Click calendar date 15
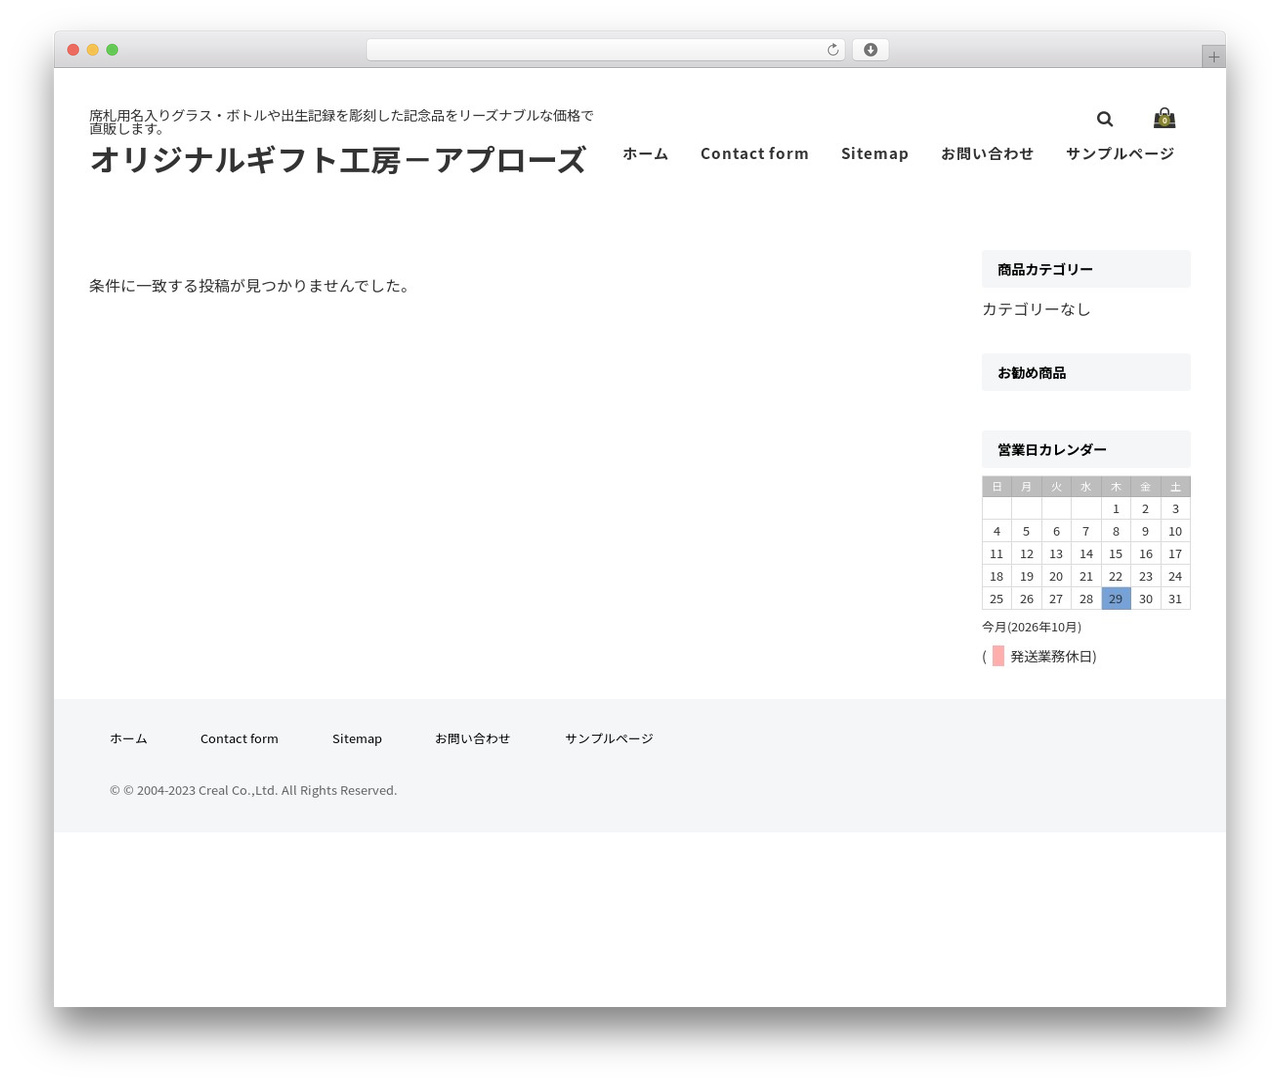This screenshot has height=1084, width=1280. [1116, 554]
